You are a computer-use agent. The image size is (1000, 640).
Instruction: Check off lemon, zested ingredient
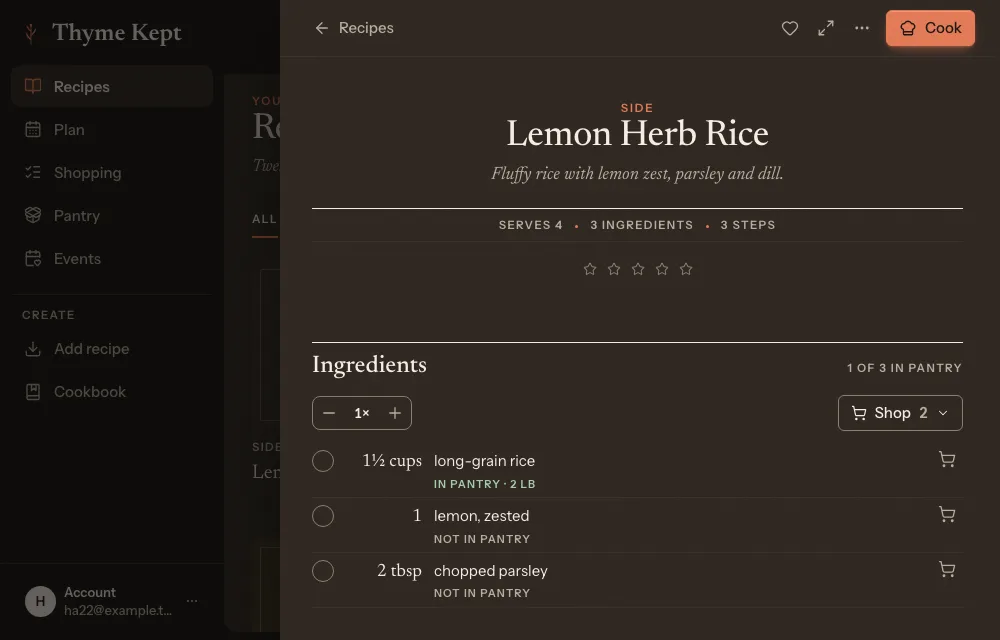[323, 516]
